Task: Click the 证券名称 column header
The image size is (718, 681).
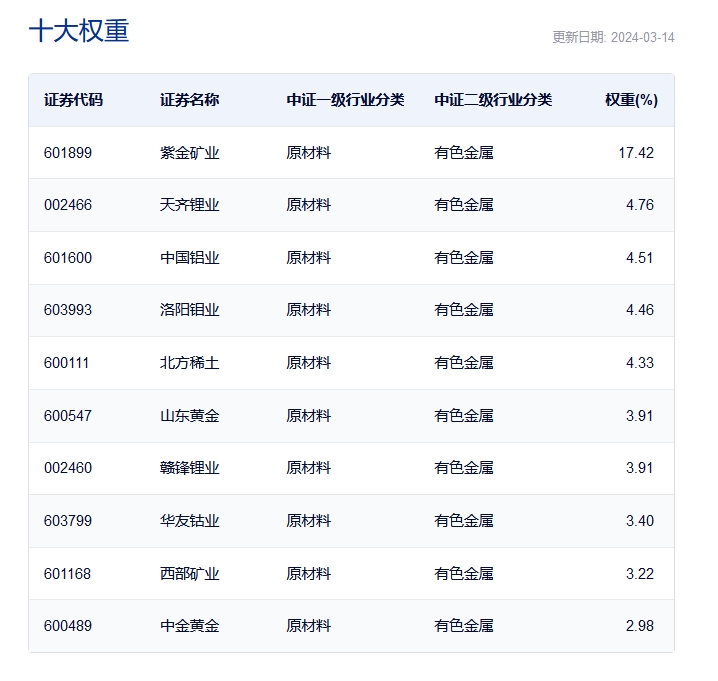Action: click(x=190, y=100)
